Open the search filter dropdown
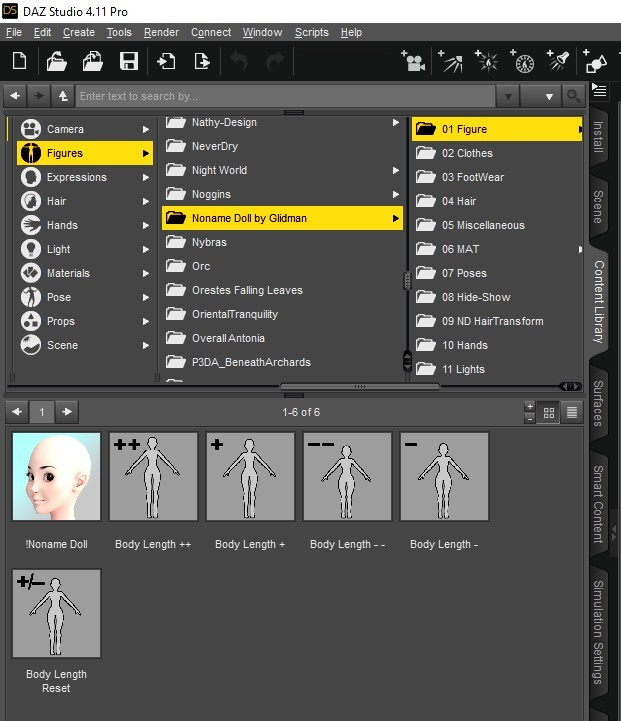 pyautogui.click(x=541, y=97)
